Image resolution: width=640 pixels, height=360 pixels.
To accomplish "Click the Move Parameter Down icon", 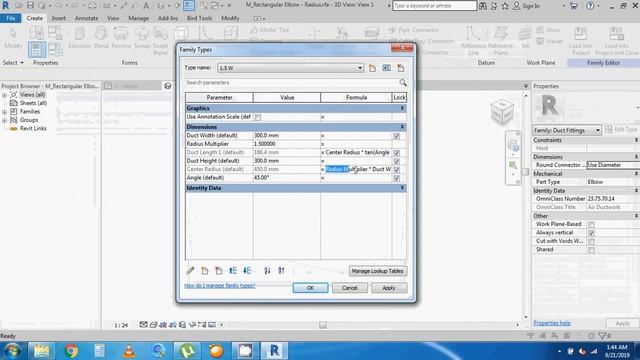I will click(247, 271).
